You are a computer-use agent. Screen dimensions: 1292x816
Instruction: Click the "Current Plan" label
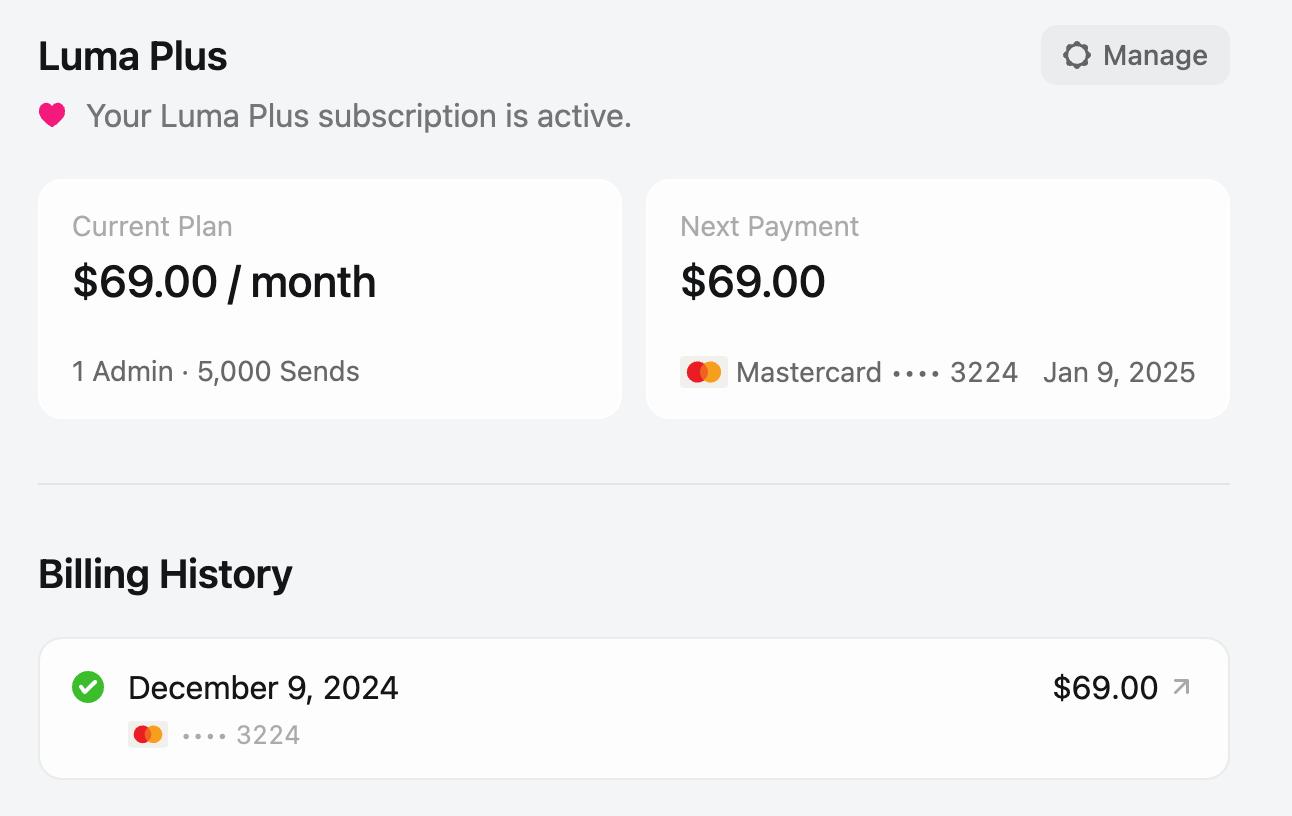click(152, 227)
